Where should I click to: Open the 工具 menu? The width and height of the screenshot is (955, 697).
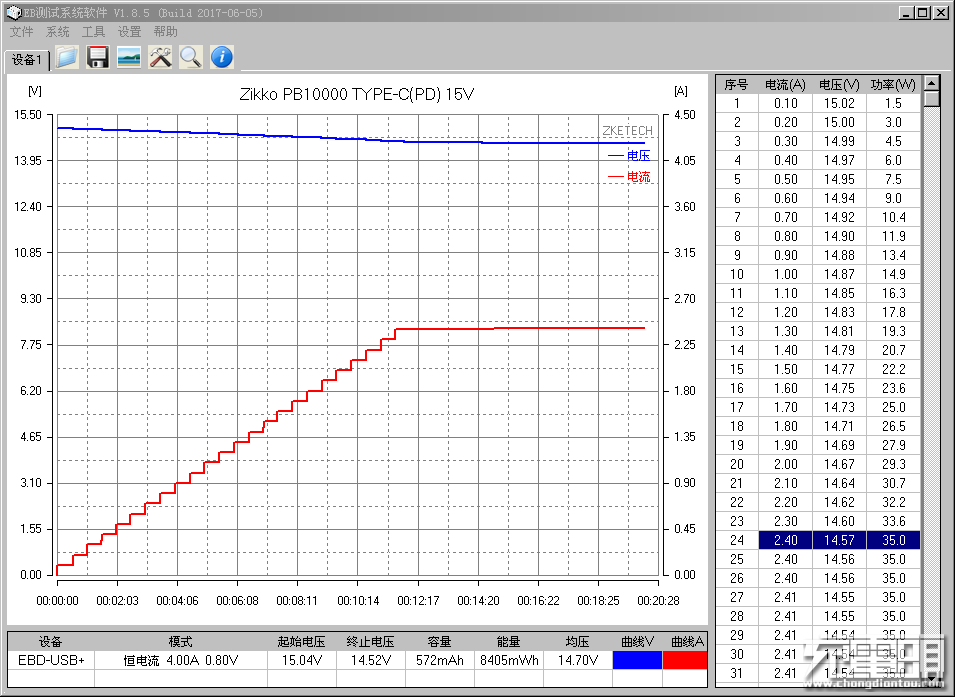[x=93, y=32]
